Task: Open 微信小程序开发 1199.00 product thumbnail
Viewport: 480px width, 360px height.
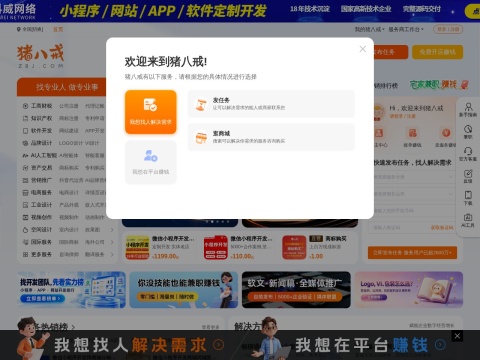Action: (137, 248)
